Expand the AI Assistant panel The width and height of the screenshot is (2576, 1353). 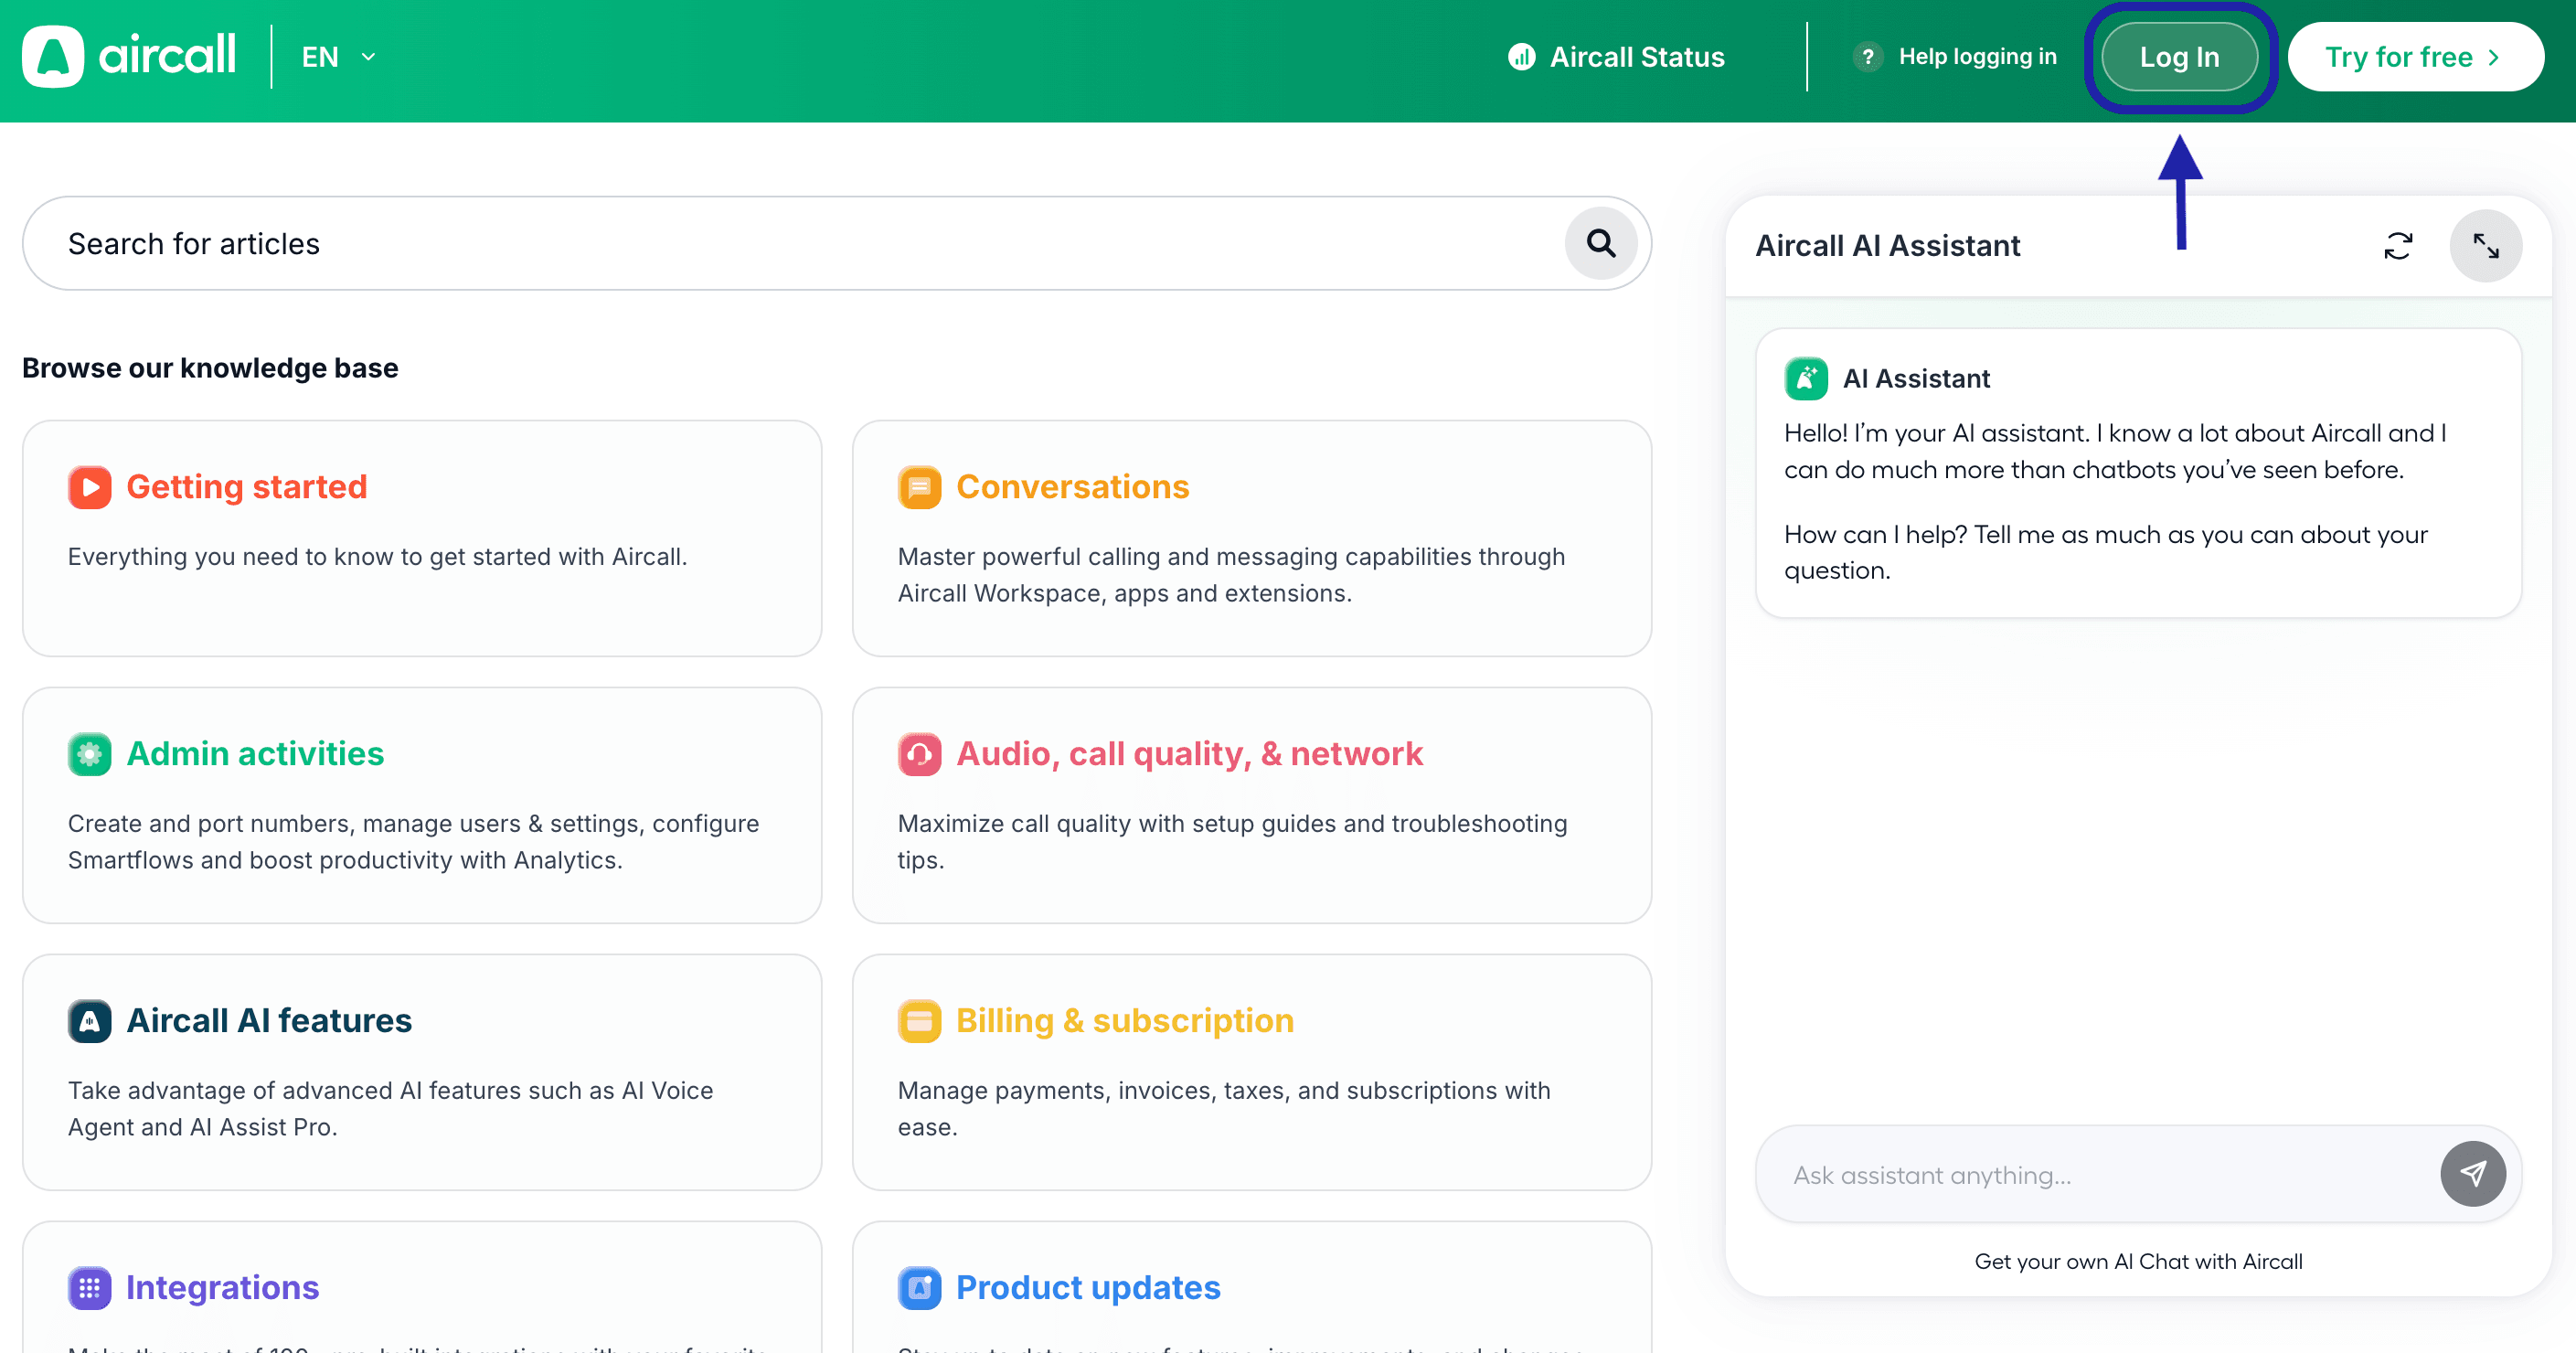point(2487,245)
